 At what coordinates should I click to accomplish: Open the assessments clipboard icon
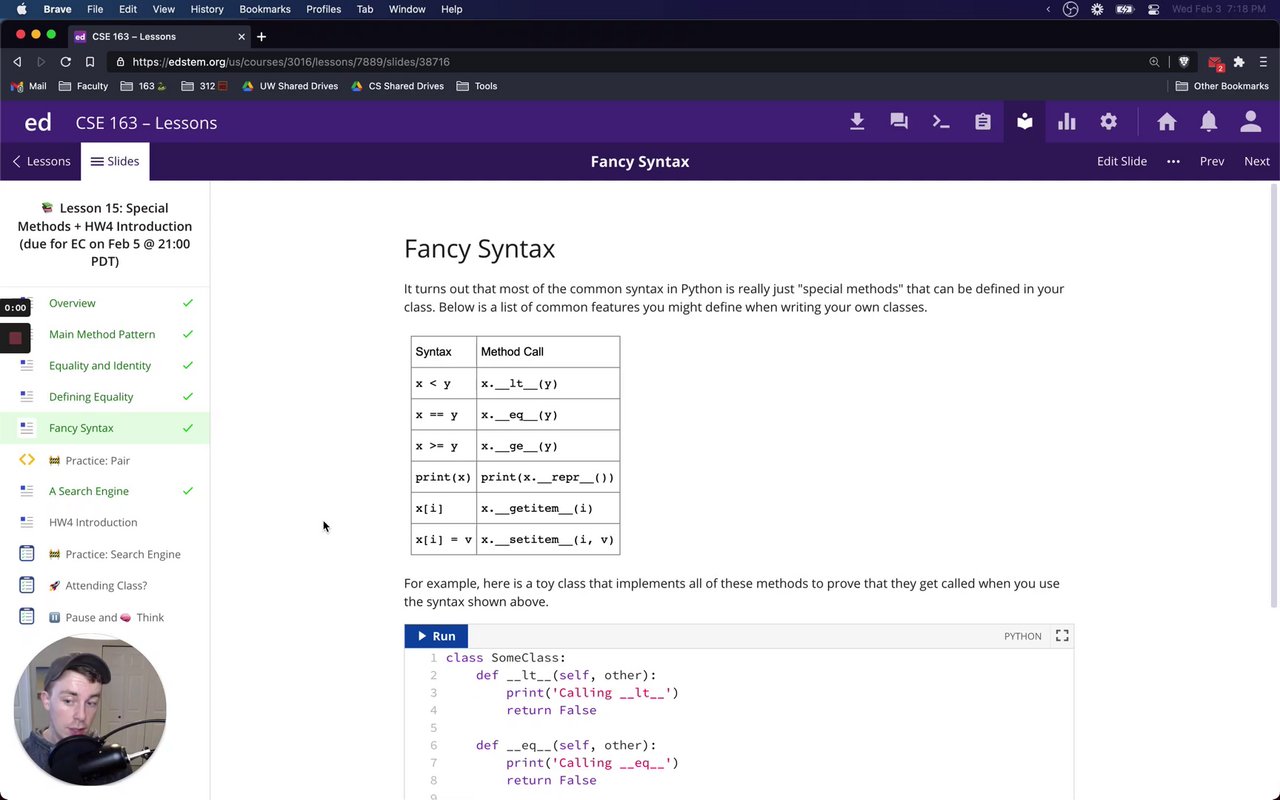(x=983, y=122)
